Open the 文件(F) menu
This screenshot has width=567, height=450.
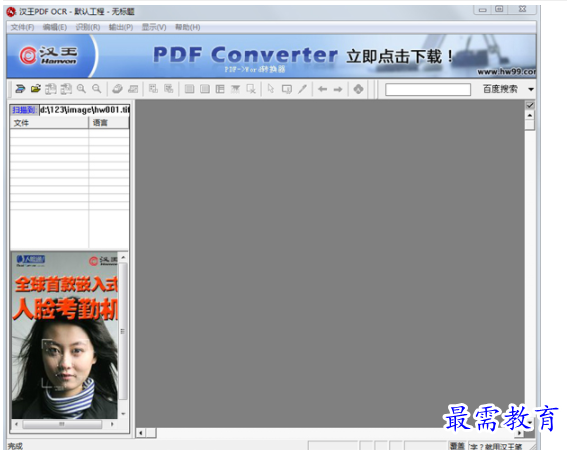pos(22,27)
